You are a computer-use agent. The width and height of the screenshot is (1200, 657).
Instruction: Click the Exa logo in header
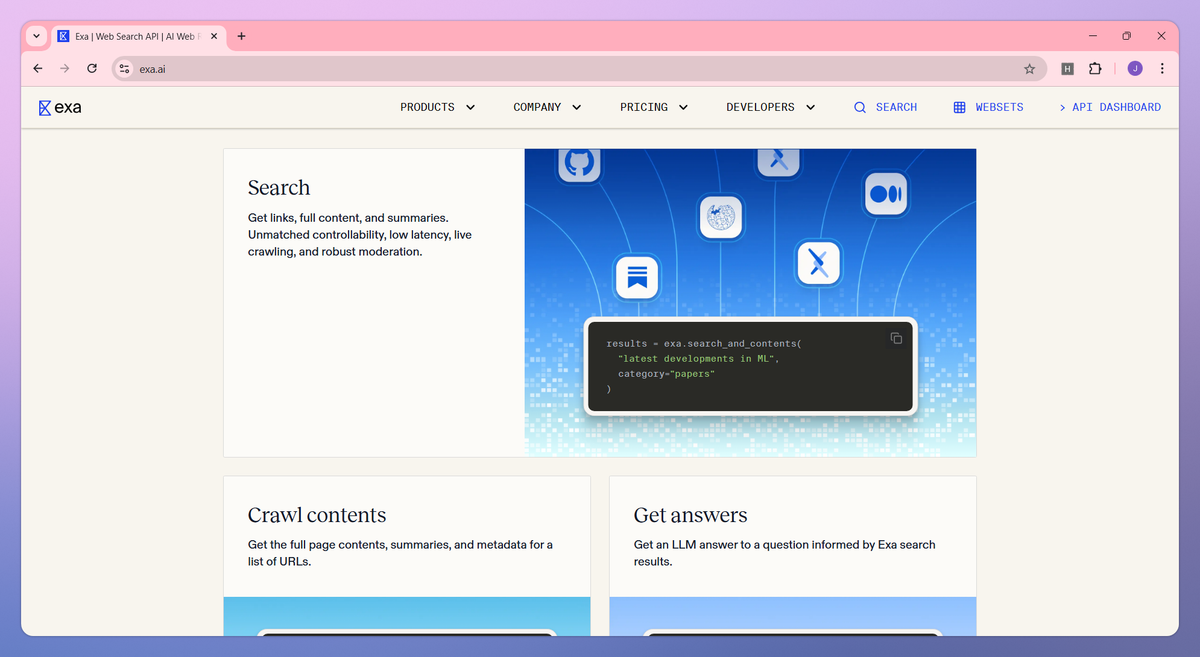tap(60, 108)
